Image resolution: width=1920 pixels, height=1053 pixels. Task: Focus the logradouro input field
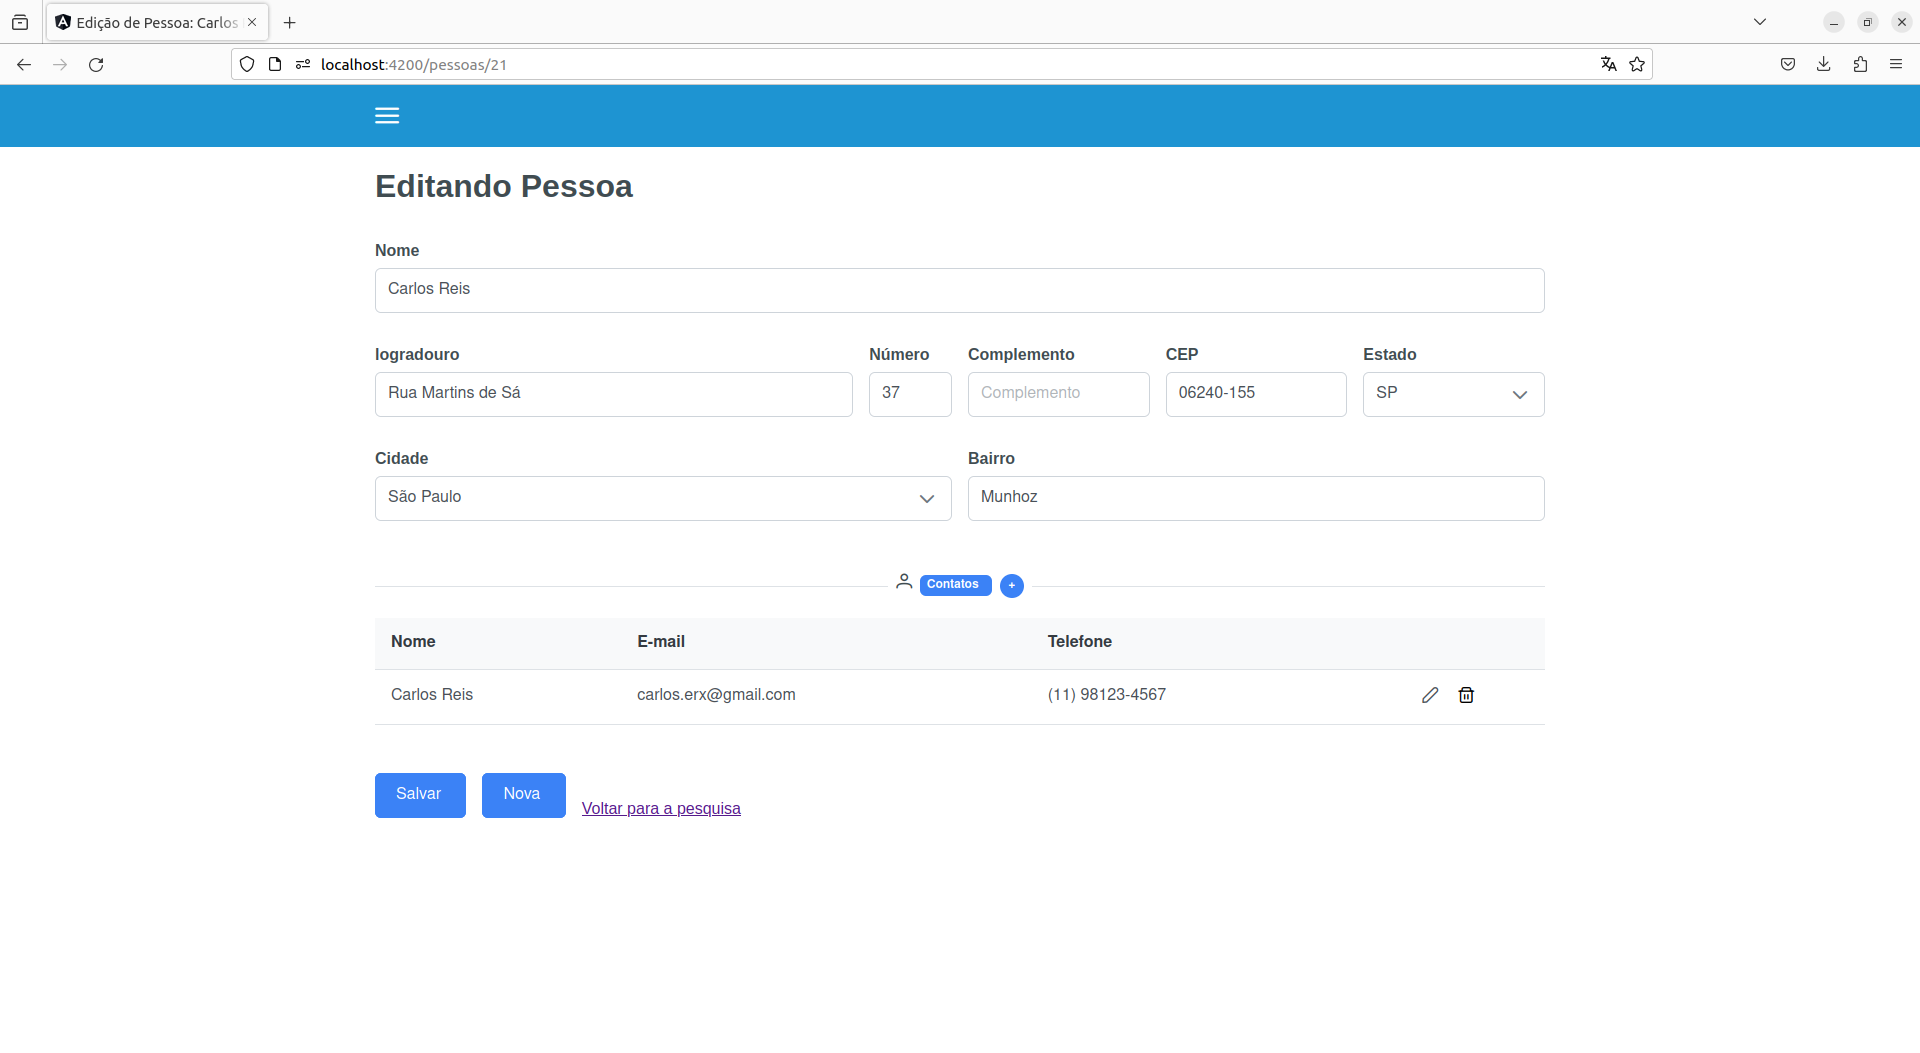pos(613,394)
